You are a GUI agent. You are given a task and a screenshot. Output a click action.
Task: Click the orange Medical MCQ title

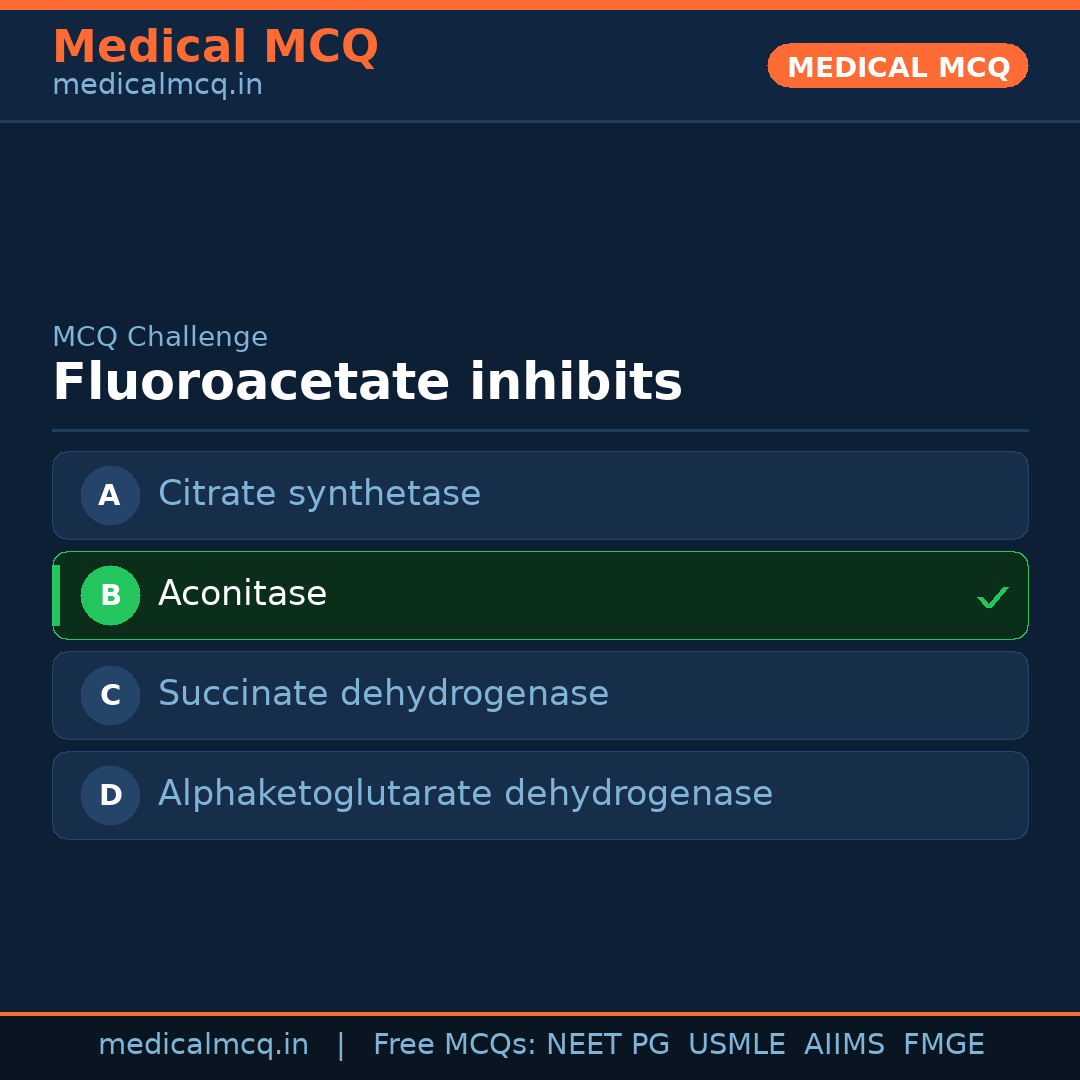tap(215, 47)
